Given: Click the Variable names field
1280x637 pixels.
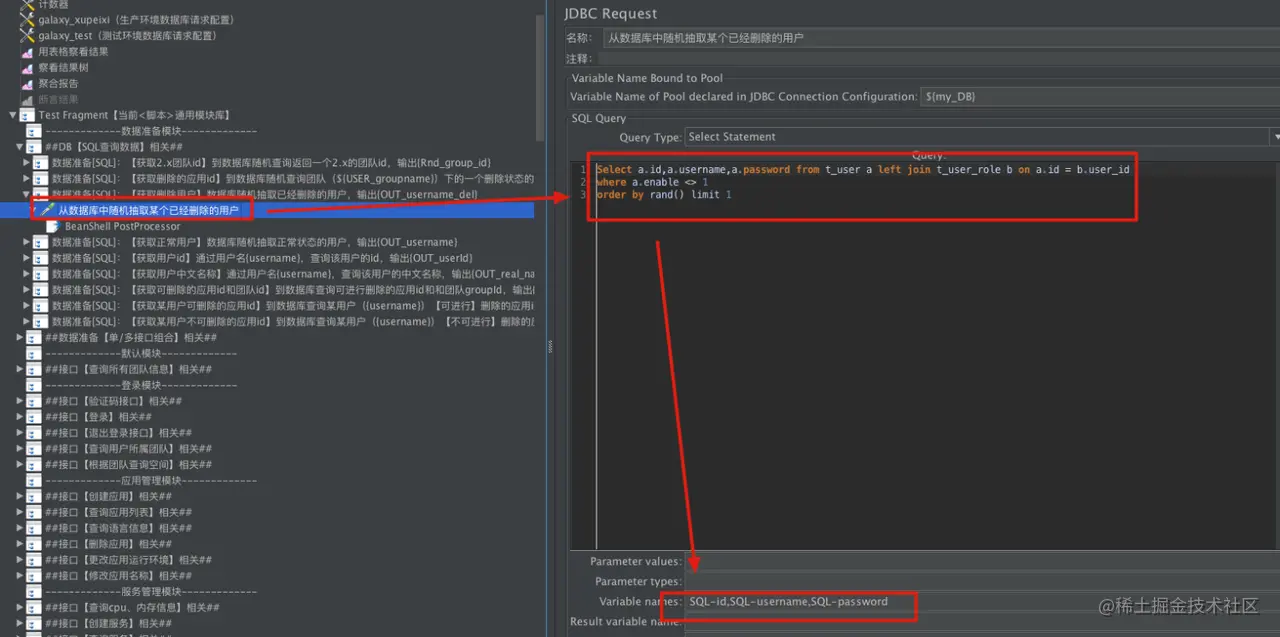Looking at the screenshot, I should click(x=981, y=601).
